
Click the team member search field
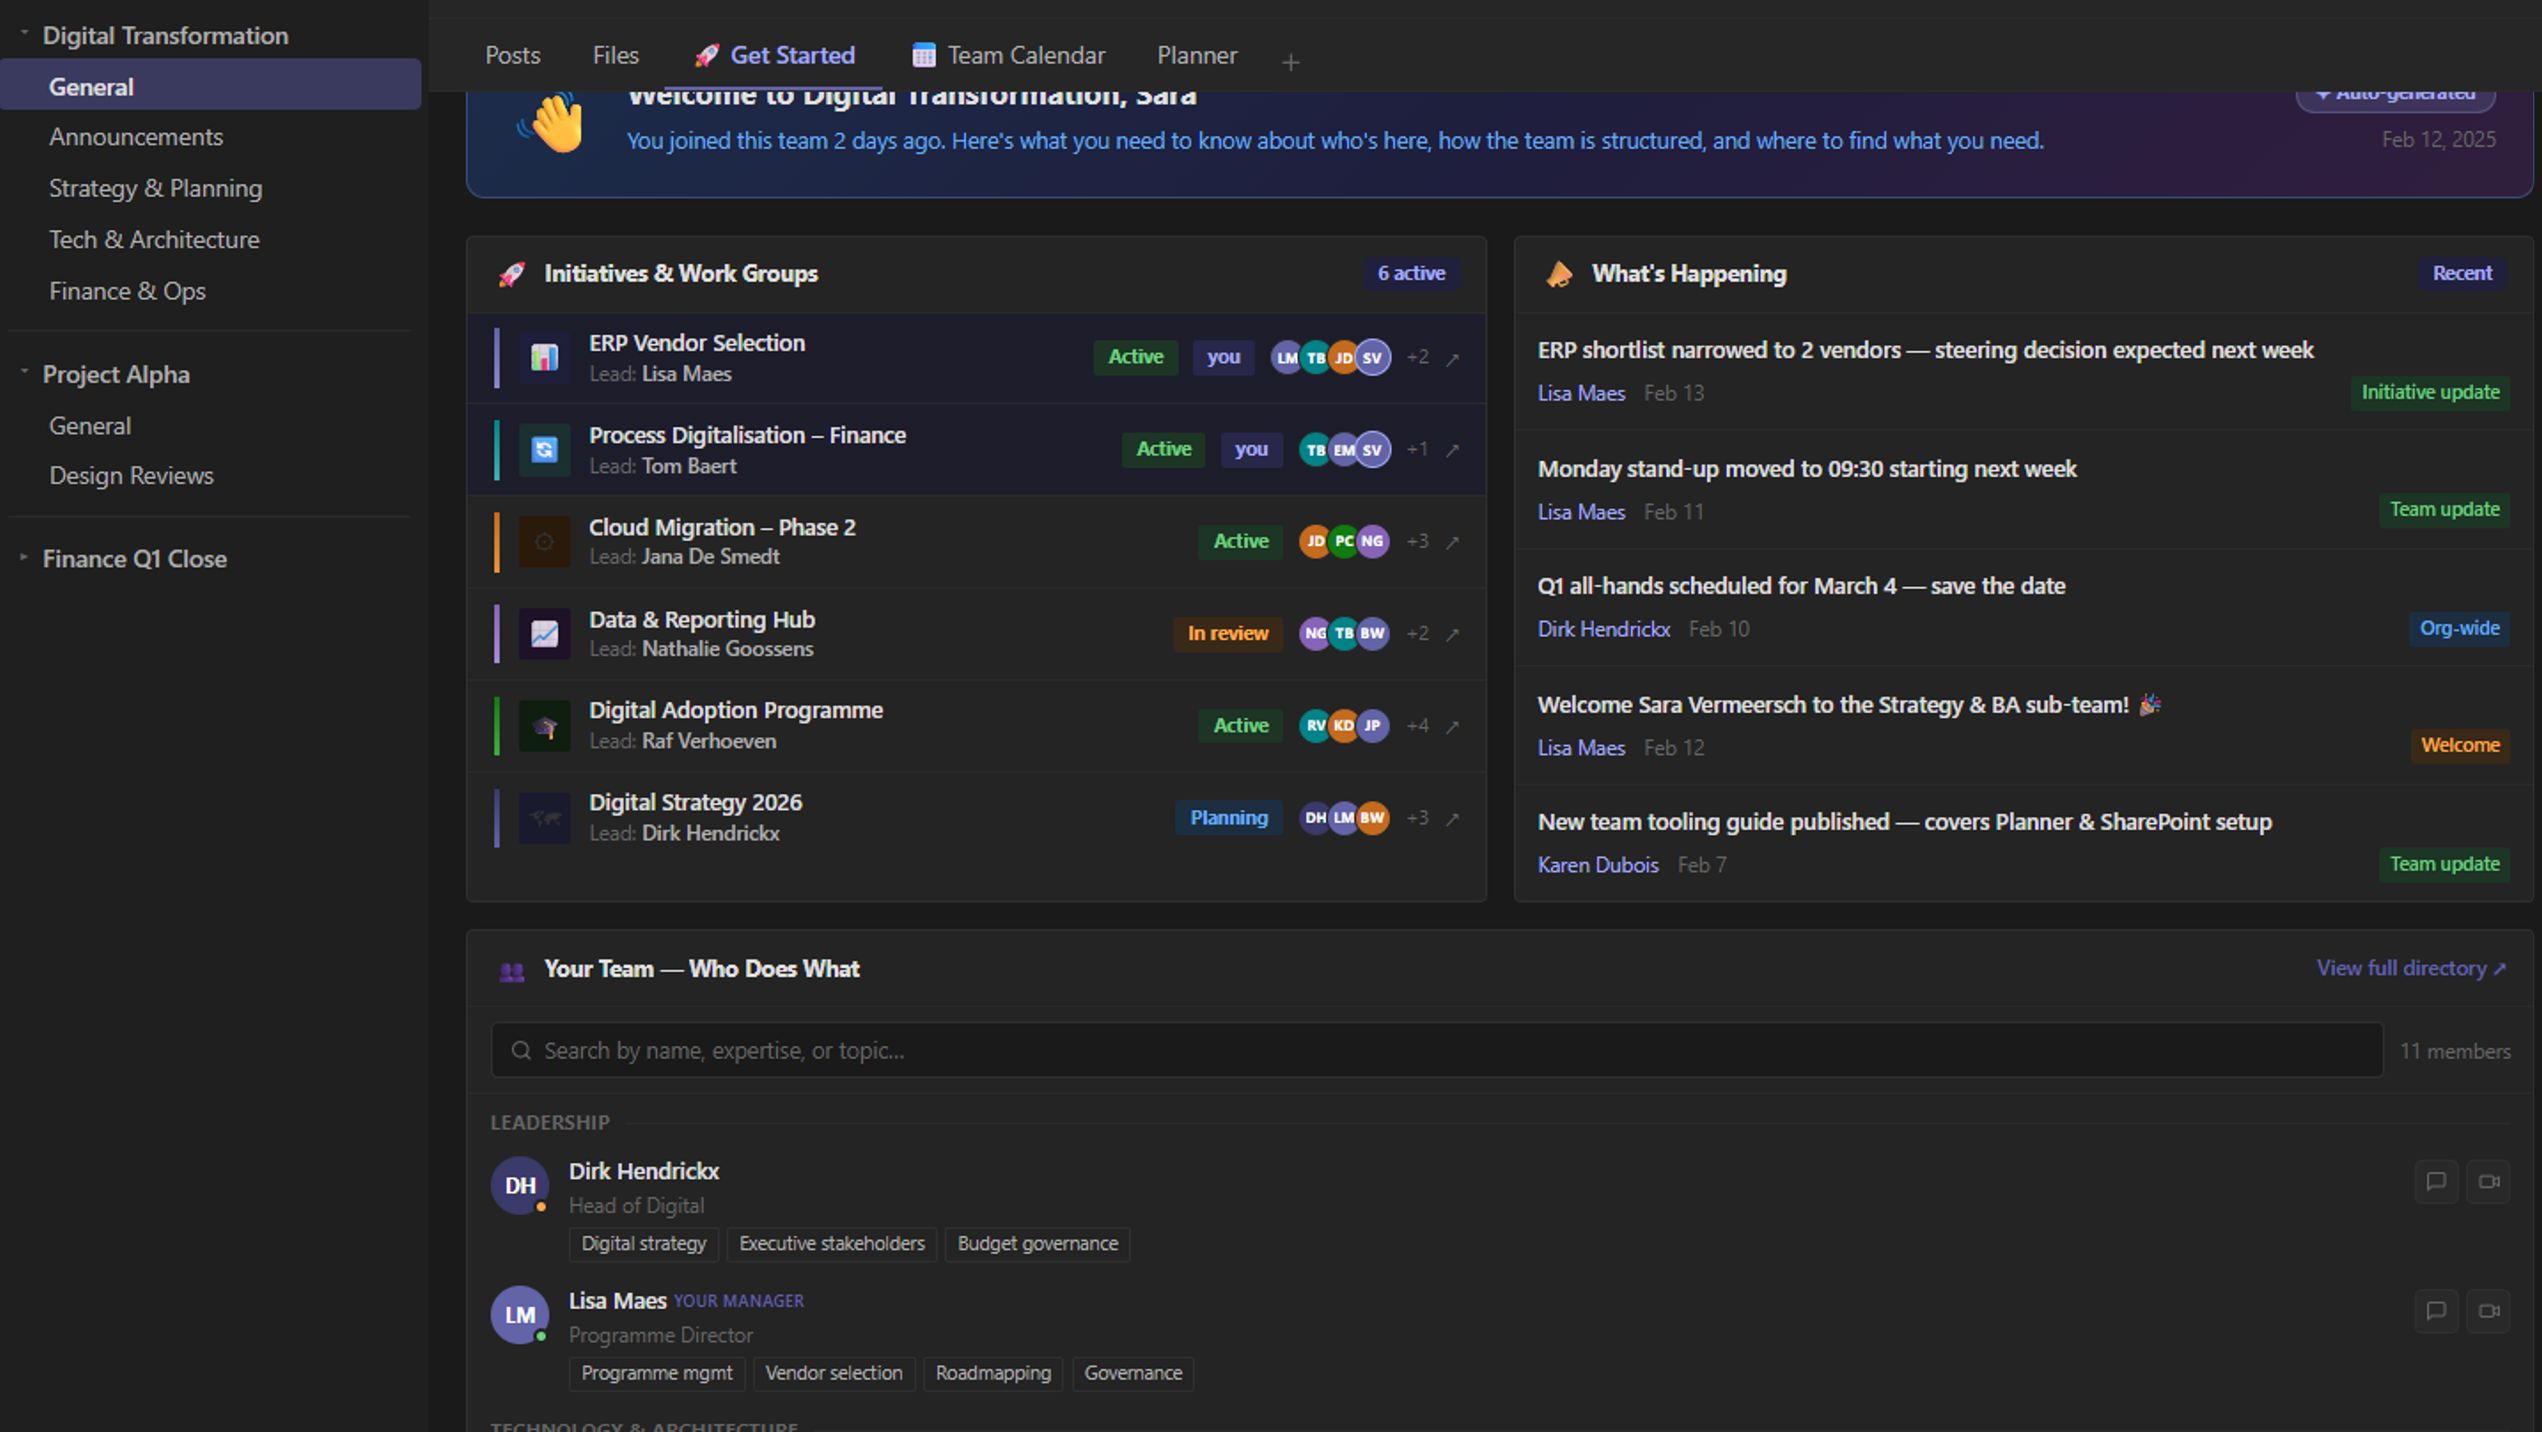coord(1436,1050)
